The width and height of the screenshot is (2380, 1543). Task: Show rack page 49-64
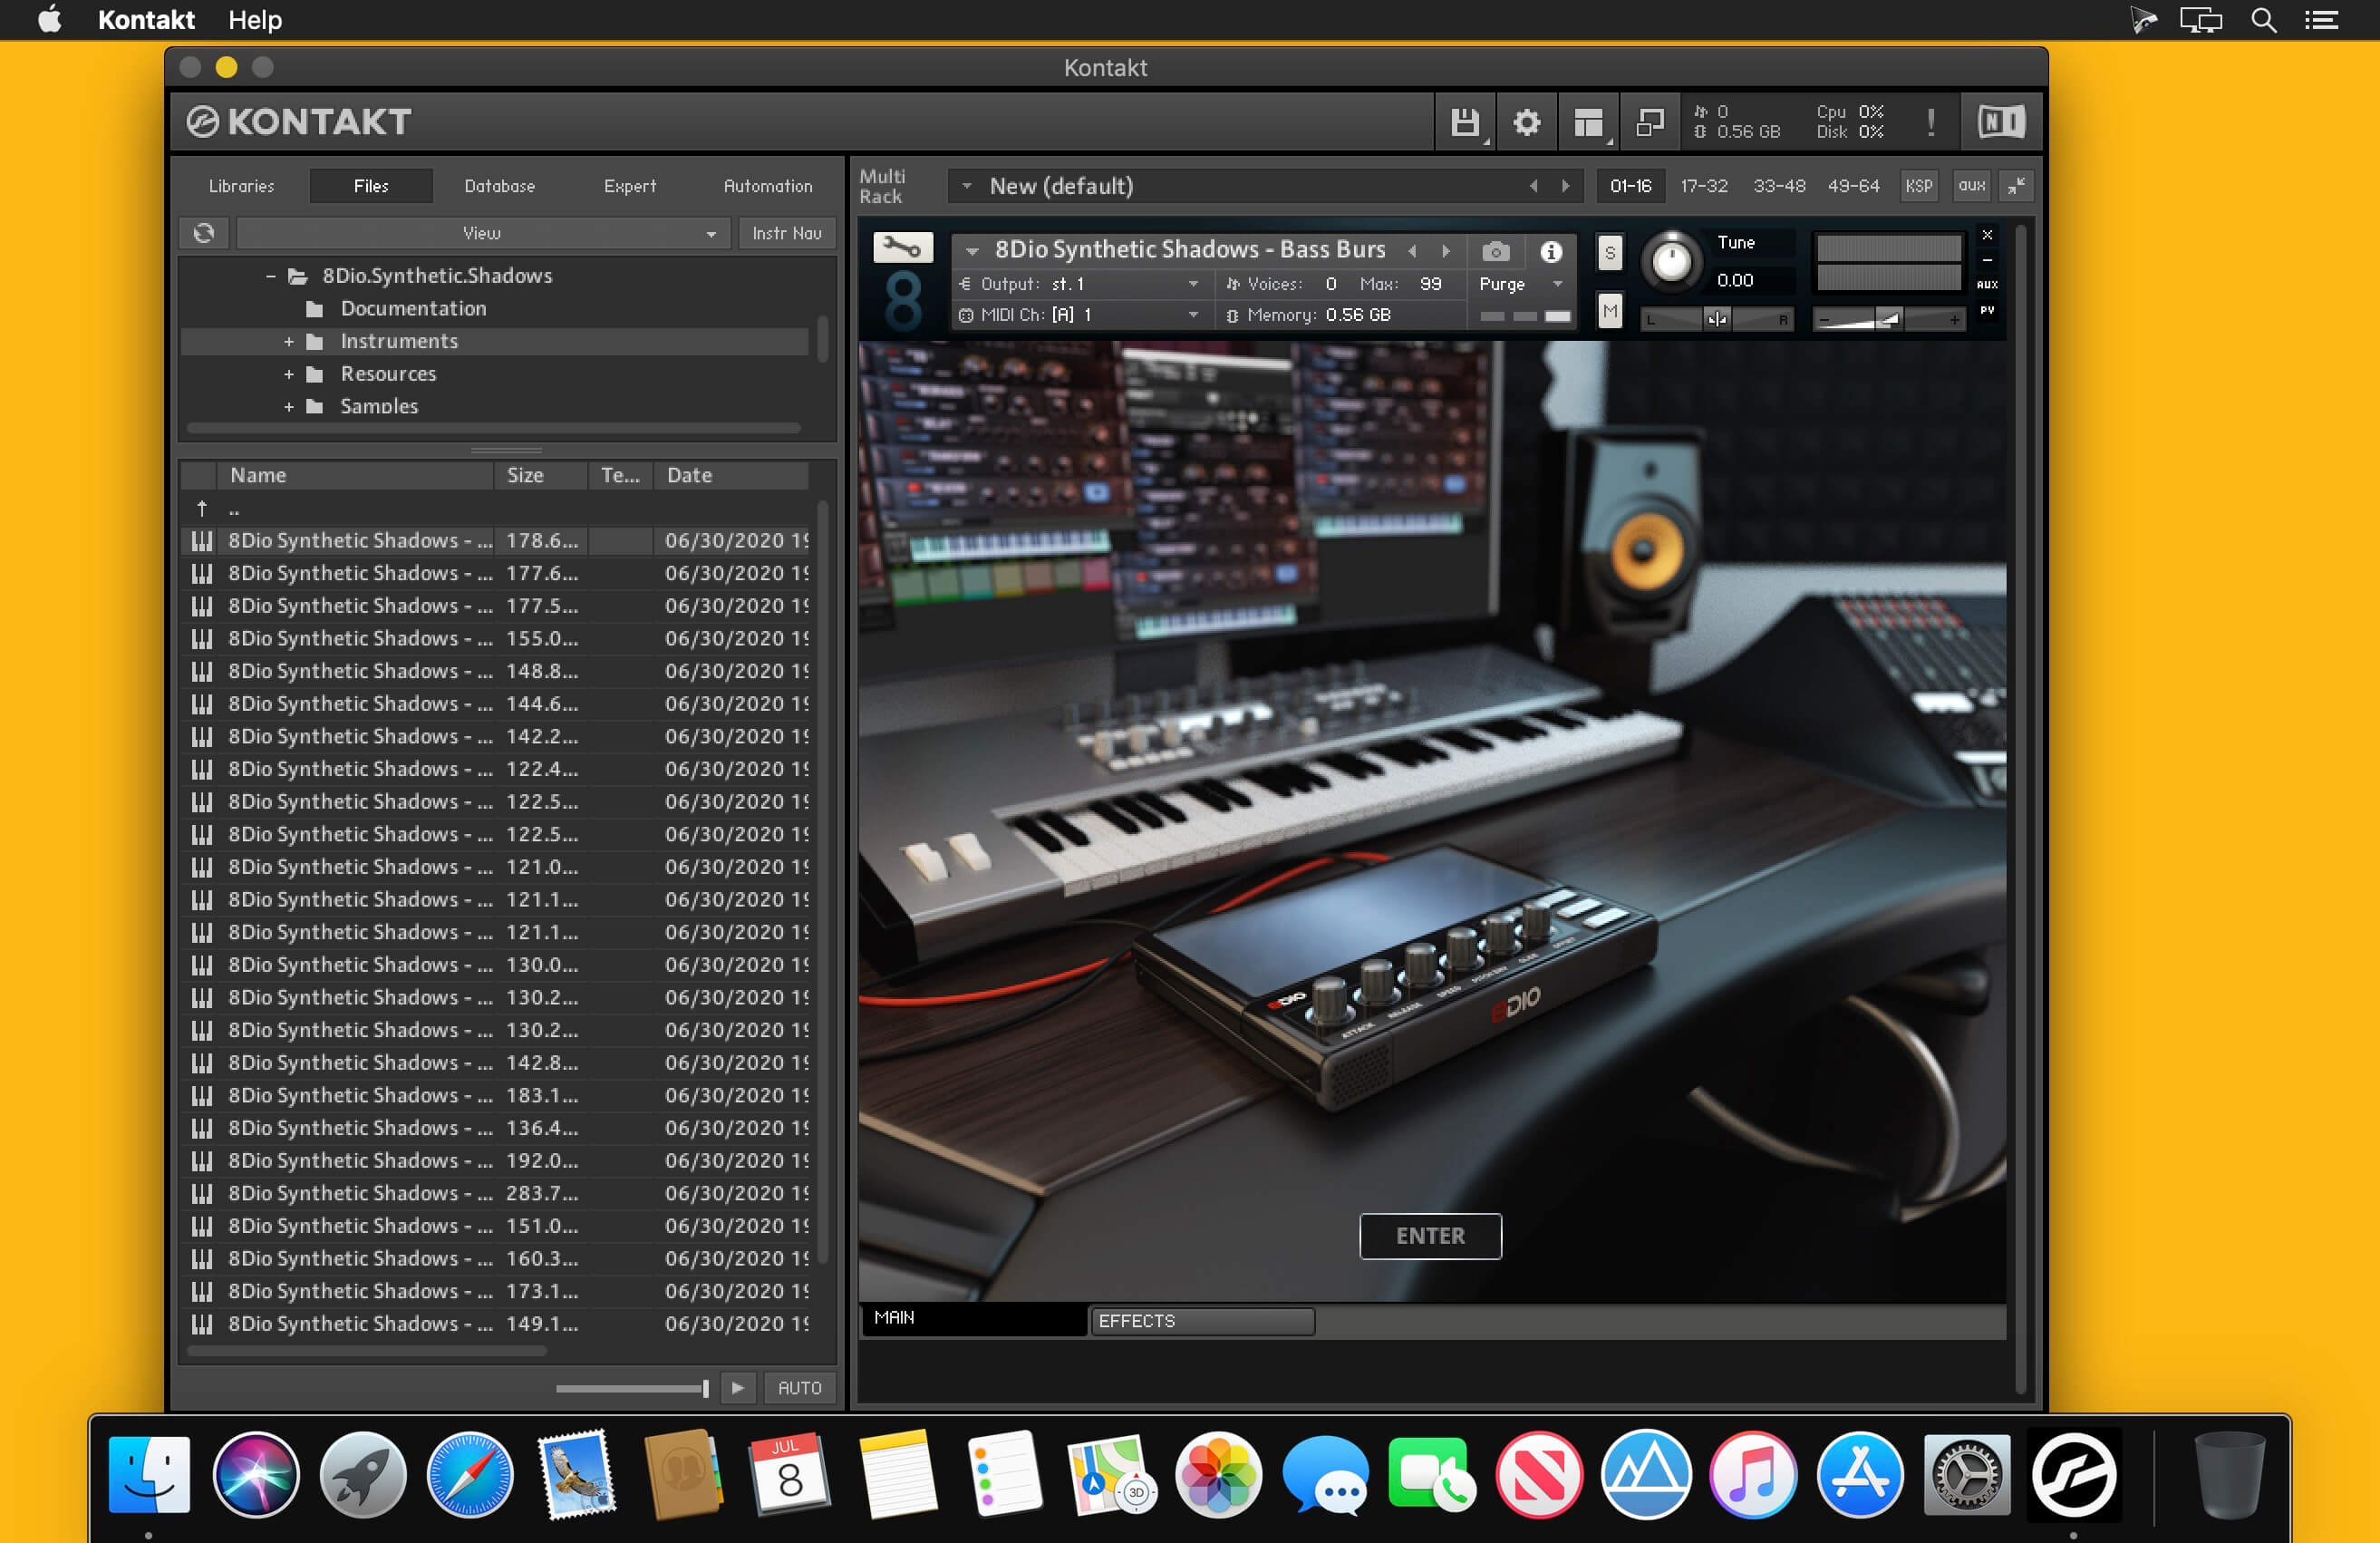(x=1853, y=186)
